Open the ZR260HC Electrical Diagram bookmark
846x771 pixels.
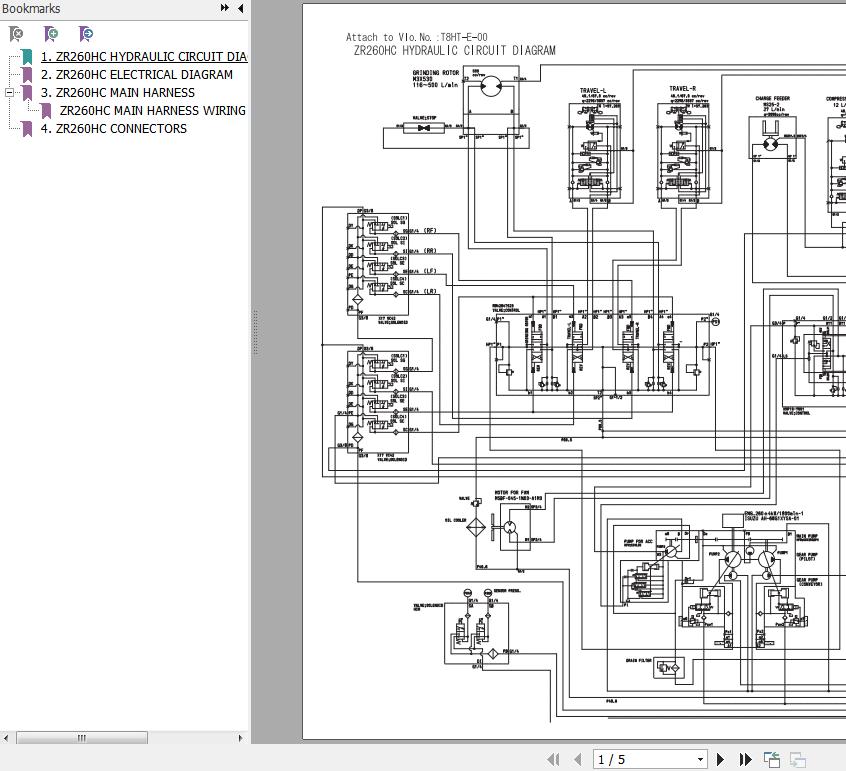coord(137,74)
